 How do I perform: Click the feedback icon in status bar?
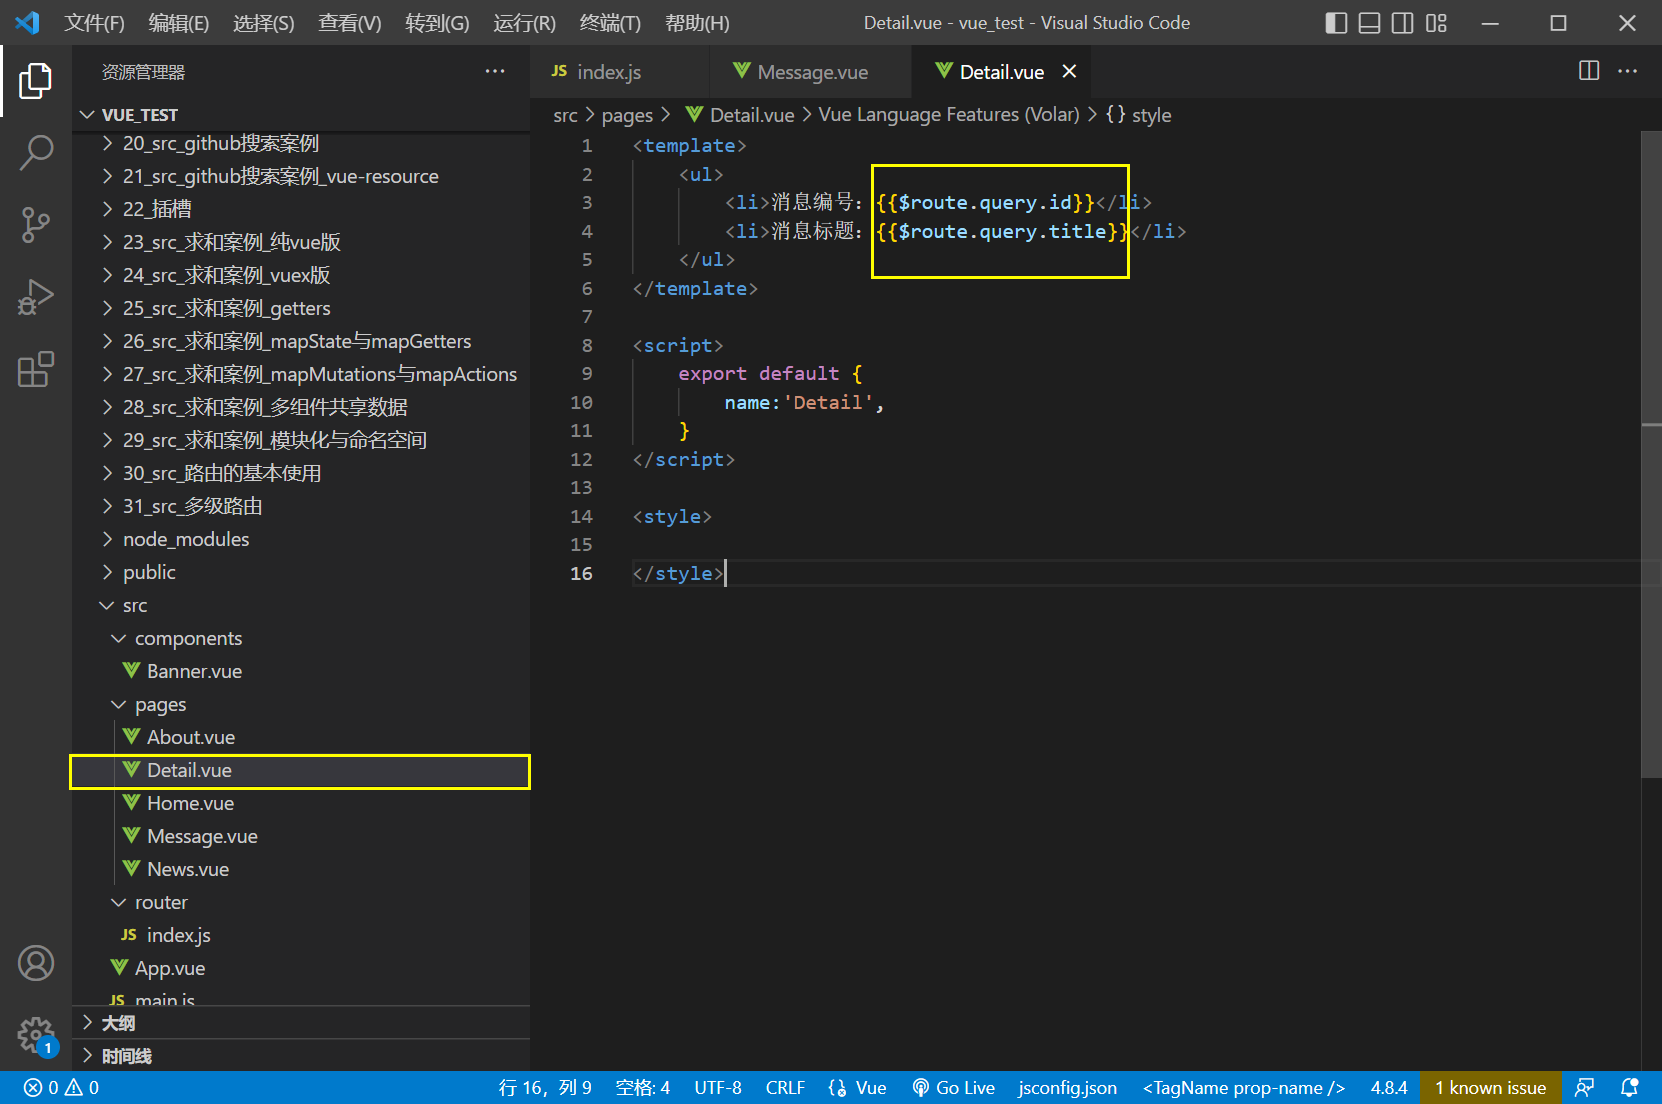point(1585,1088)
